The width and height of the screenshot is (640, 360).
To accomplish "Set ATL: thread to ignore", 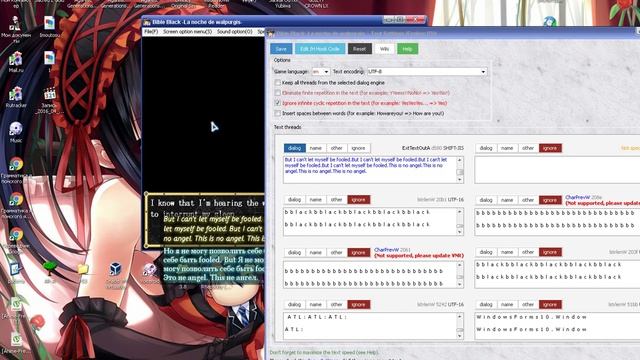I will tap(358, 304).
